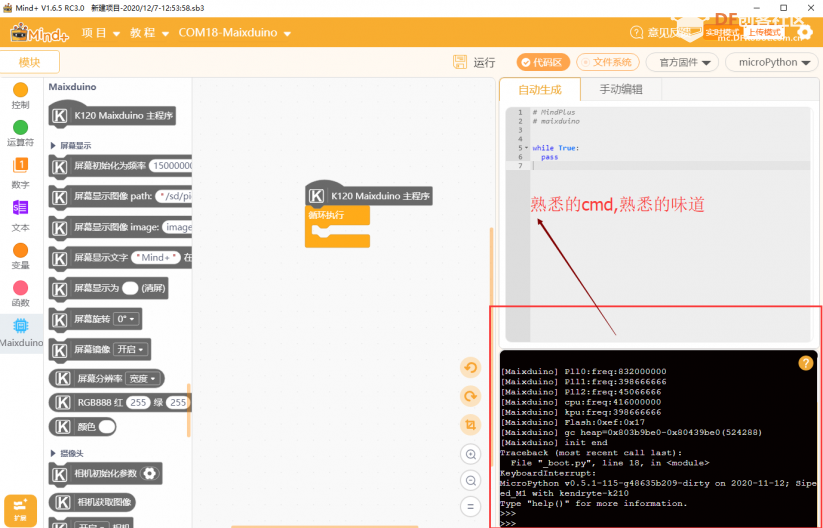
Task: Click the 屏幕显示图像 path /sd/ field
Action: click(175, 196)
